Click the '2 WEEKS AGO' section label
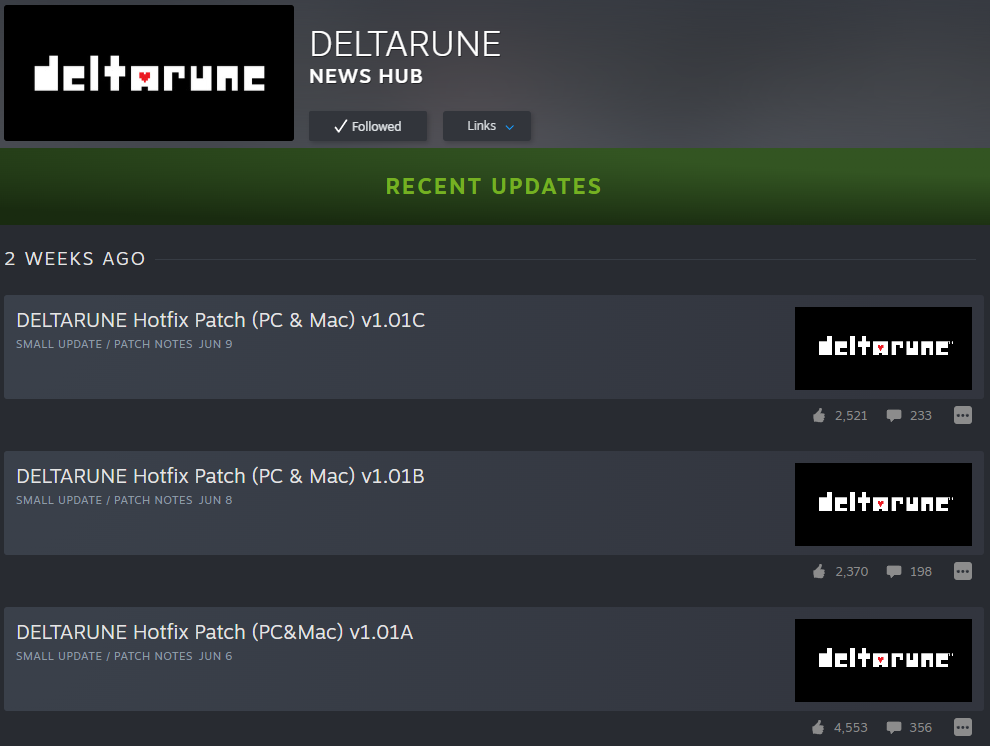The width and height of the screenshot is (990, 746). point(75,259)
